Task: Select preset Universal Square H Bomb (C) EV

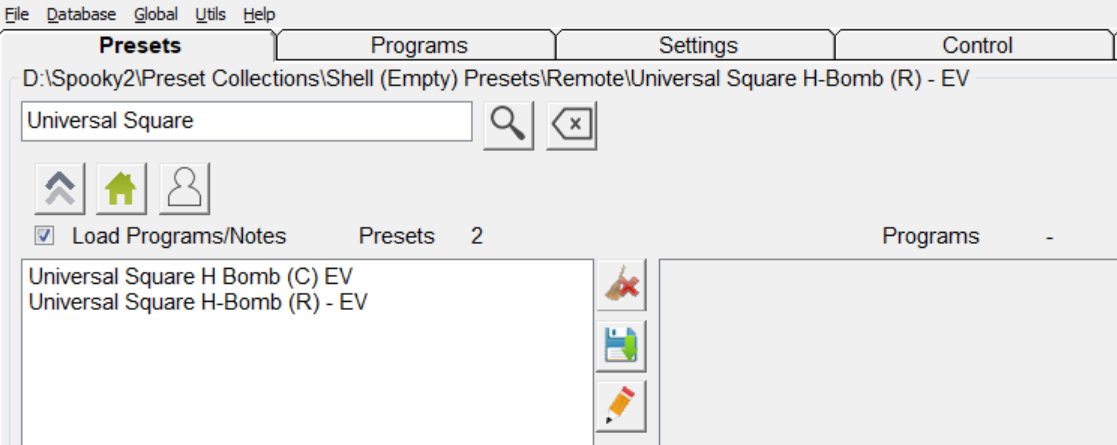Action: (191, 276)
